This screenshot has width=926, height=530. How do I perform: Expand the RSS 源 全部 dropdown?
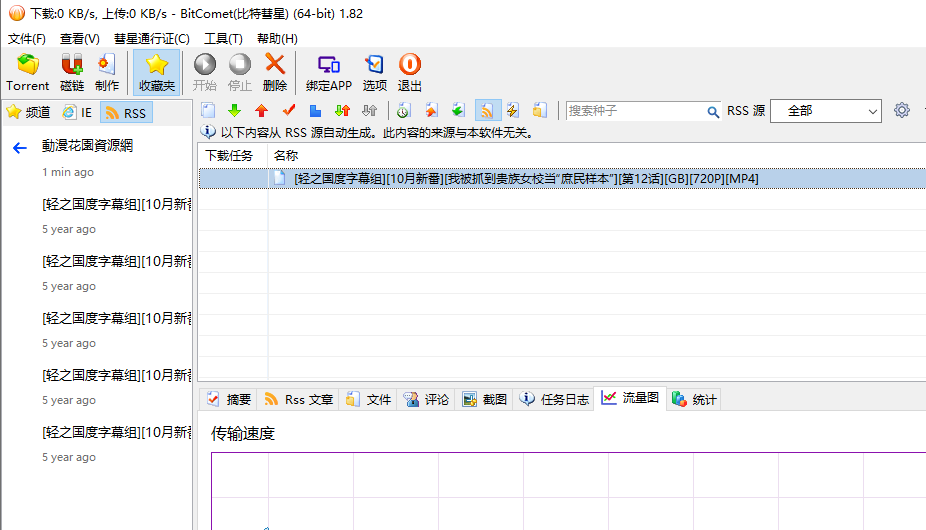coord(826,111)
